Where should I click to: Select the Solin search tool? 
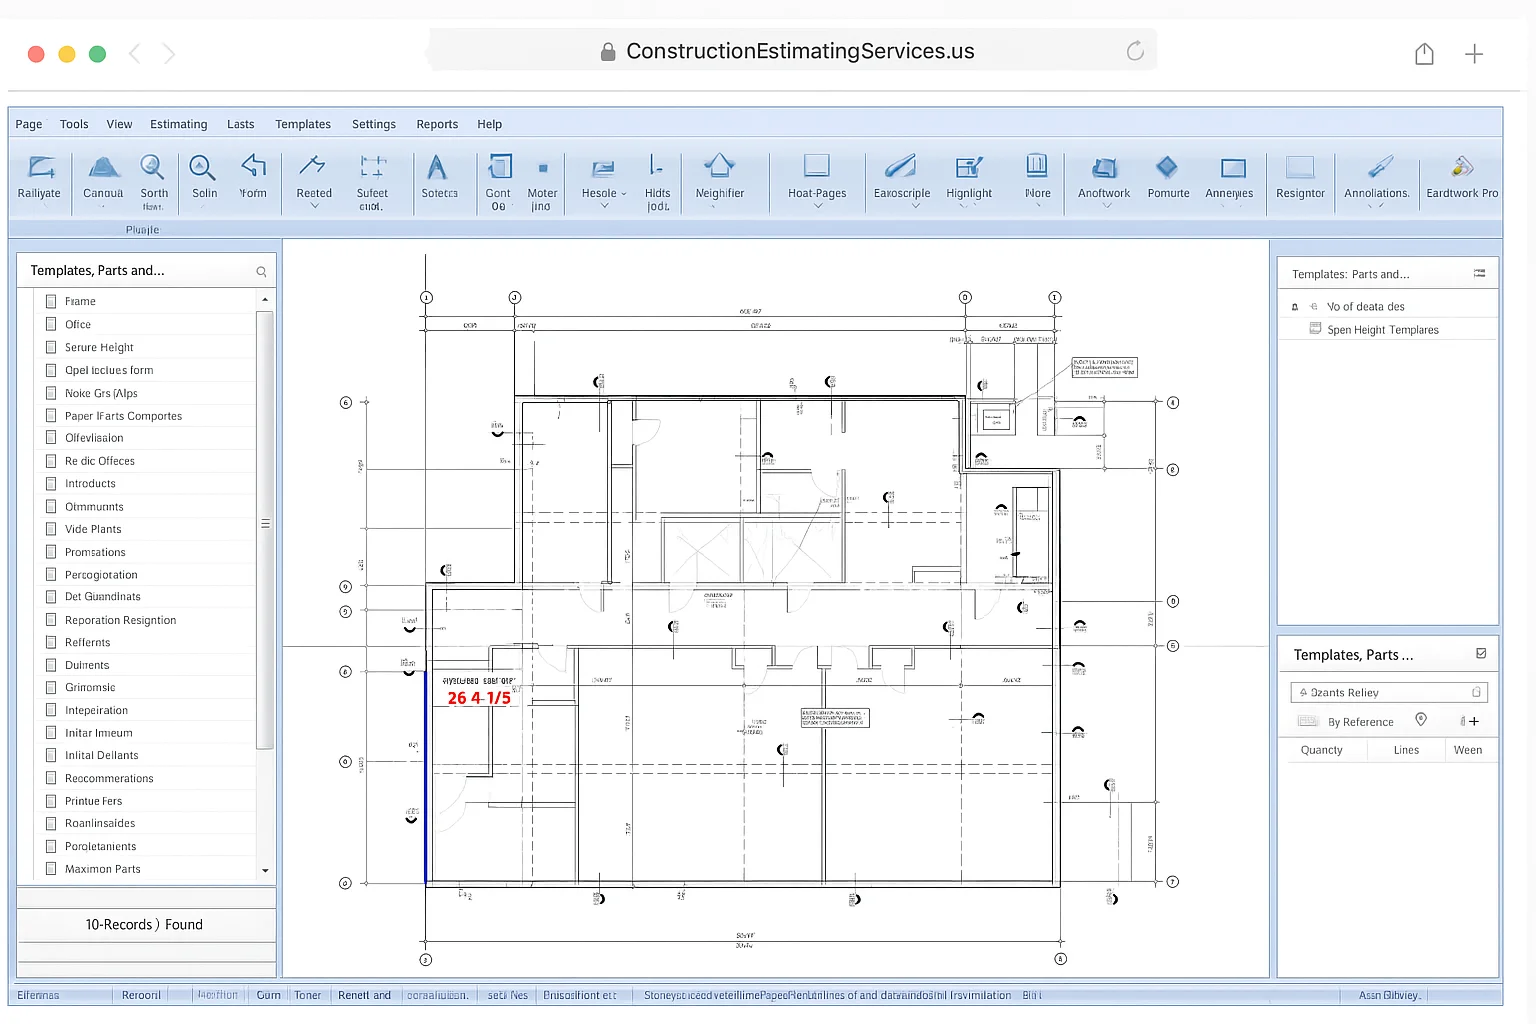coord(203,167)
